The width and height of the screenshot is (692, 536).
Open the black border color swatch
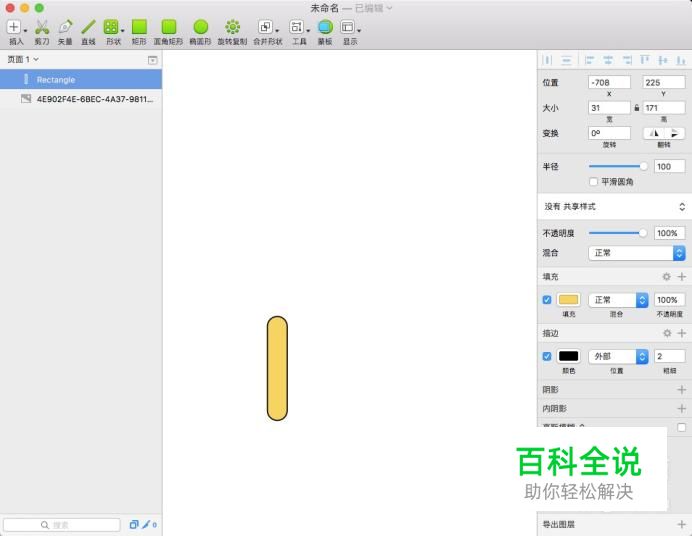(x=568, y=356)
